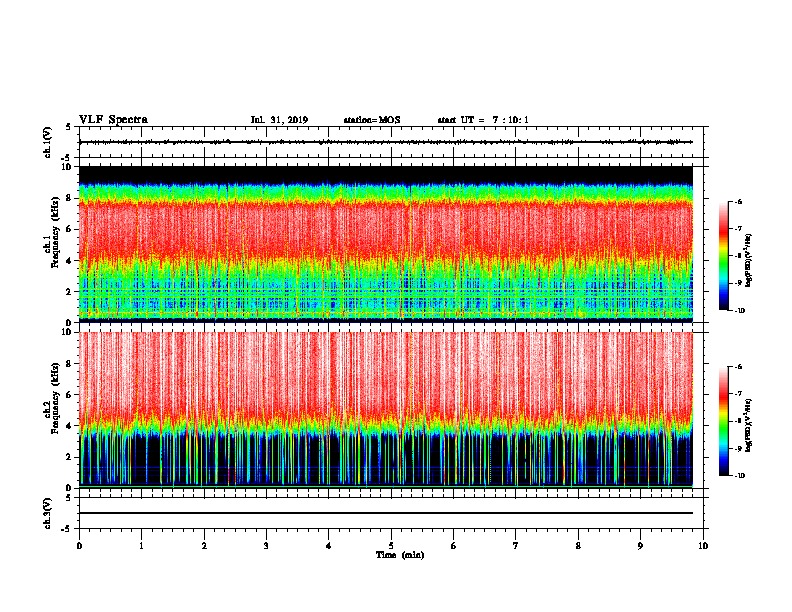Image resolution: width=792 pixels, height=612 pixels.
Task: Click the "6" tick on ch.2 frequency axis
Action: (69, 395)
